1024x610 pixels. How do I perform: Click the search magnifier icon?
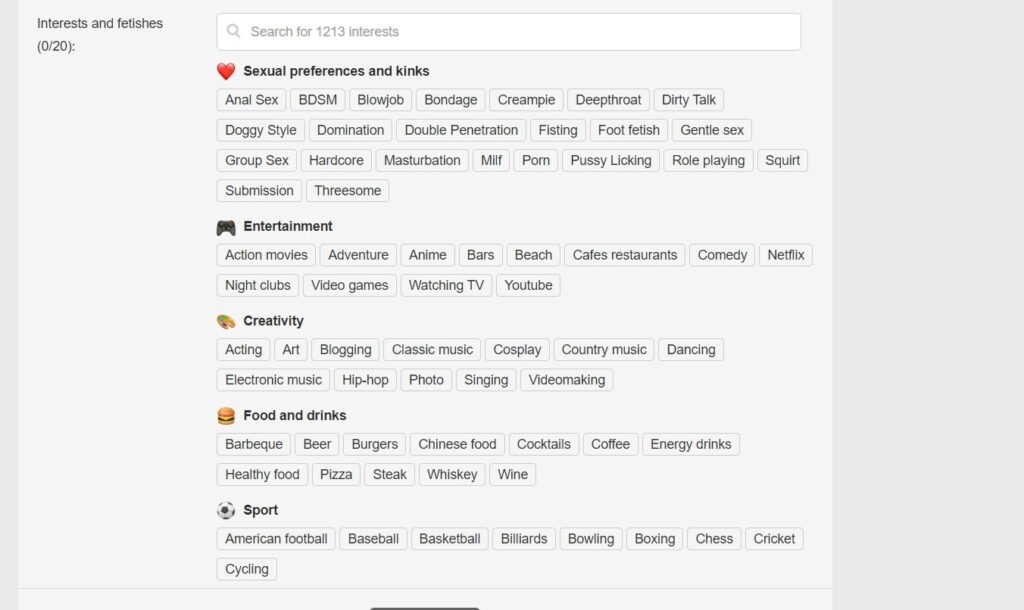coord(233,31)
